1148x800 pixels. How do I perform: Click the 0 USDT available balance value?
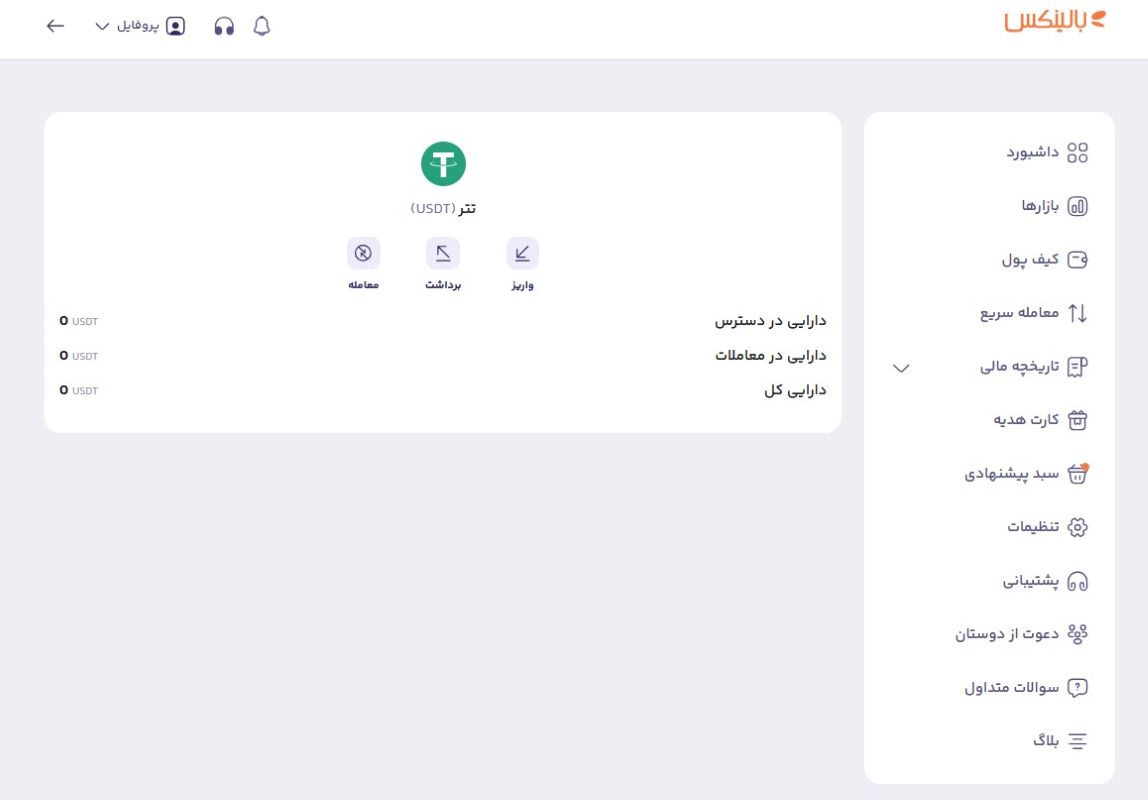click(x=78, y=321)
